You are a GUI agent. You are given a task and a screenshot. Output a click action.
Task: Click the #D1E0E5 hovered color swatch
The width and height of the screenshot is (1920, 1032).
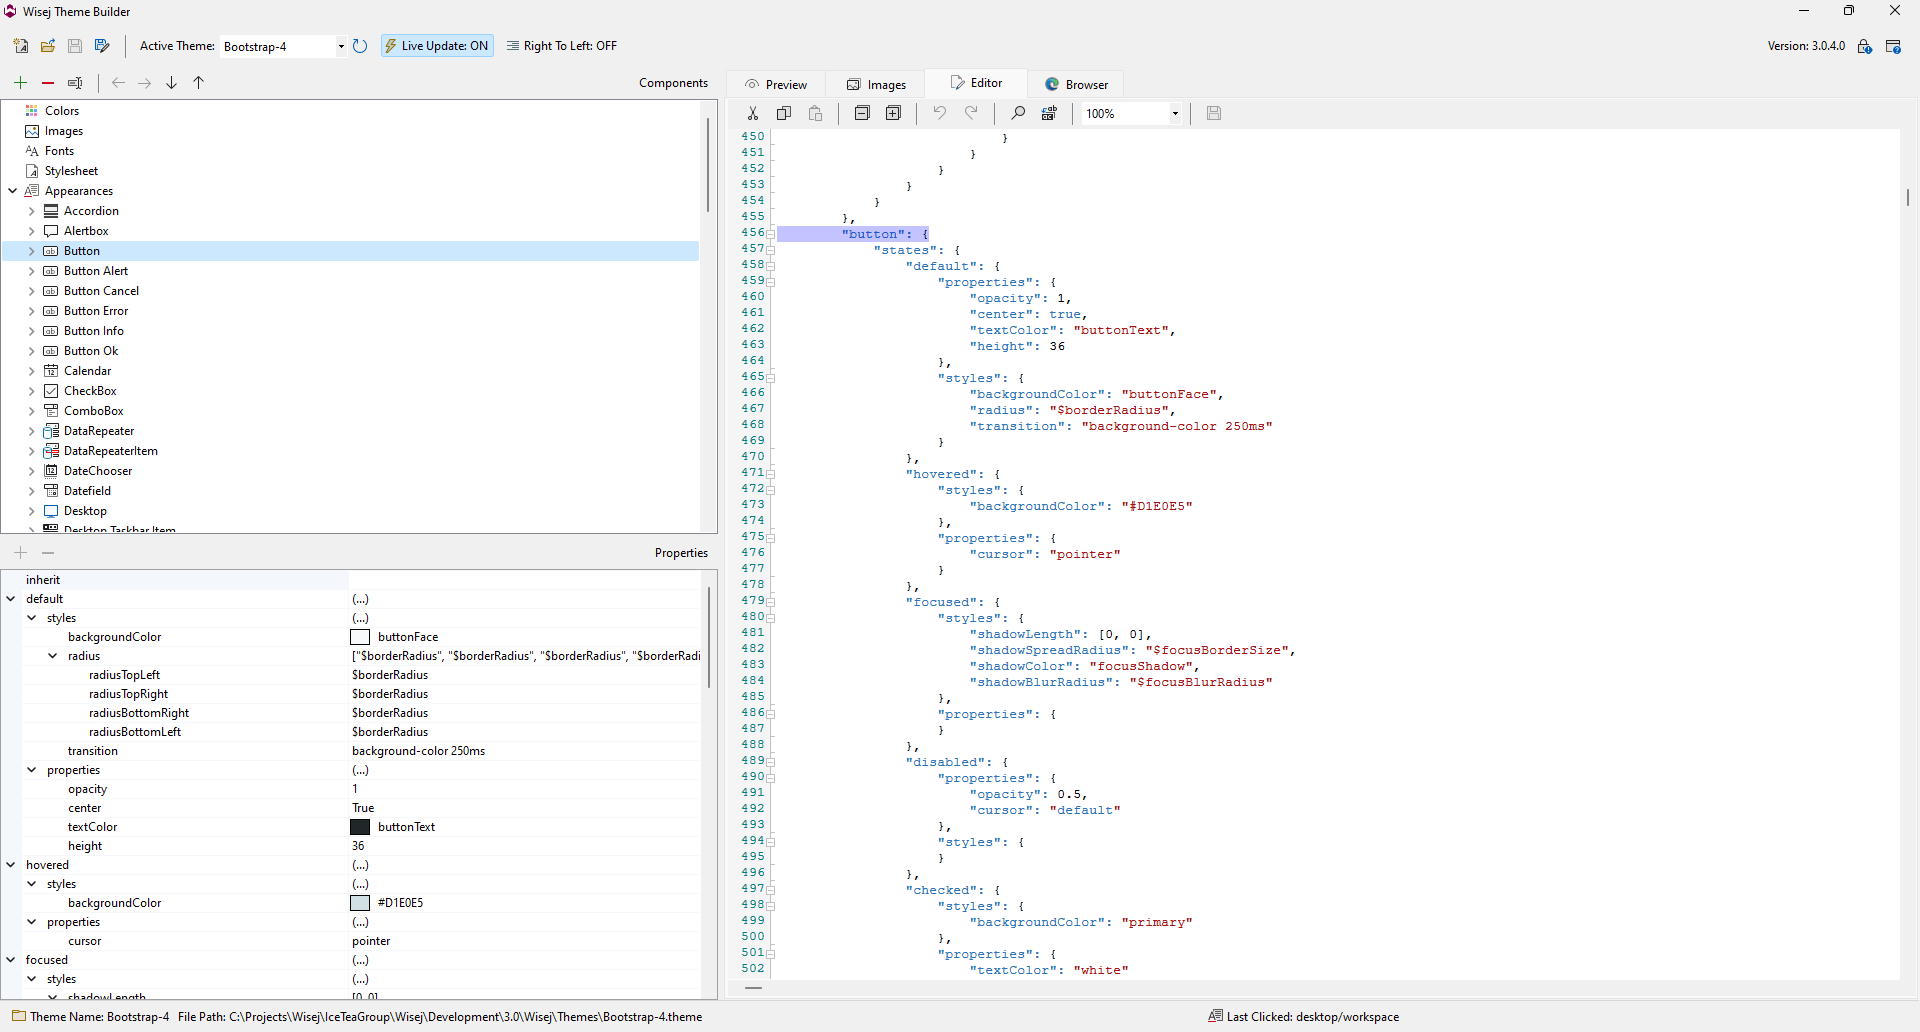coord(360,903)
